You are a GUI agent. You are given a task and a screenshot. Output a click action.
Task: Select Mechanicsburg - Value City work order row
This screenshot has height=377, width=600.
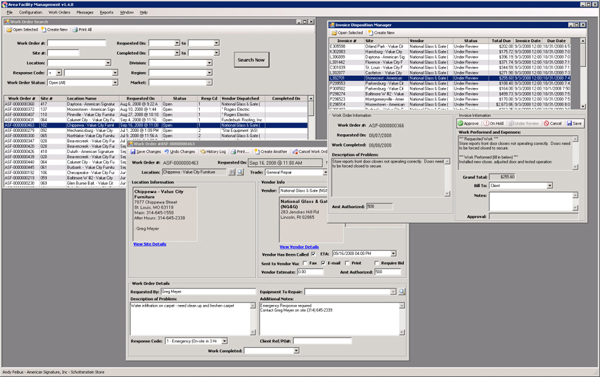155,131
